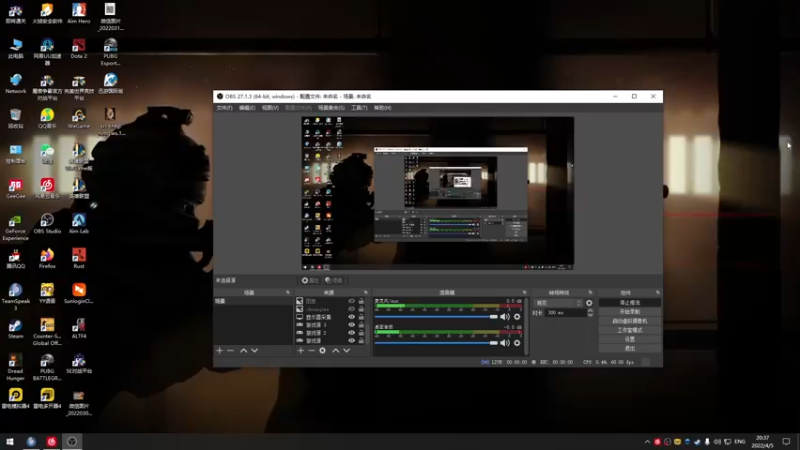The height and width of the screenshot is (450, 800).
Task: Move source up with the arrow under 来源 list
Action: tap(335, 351)
